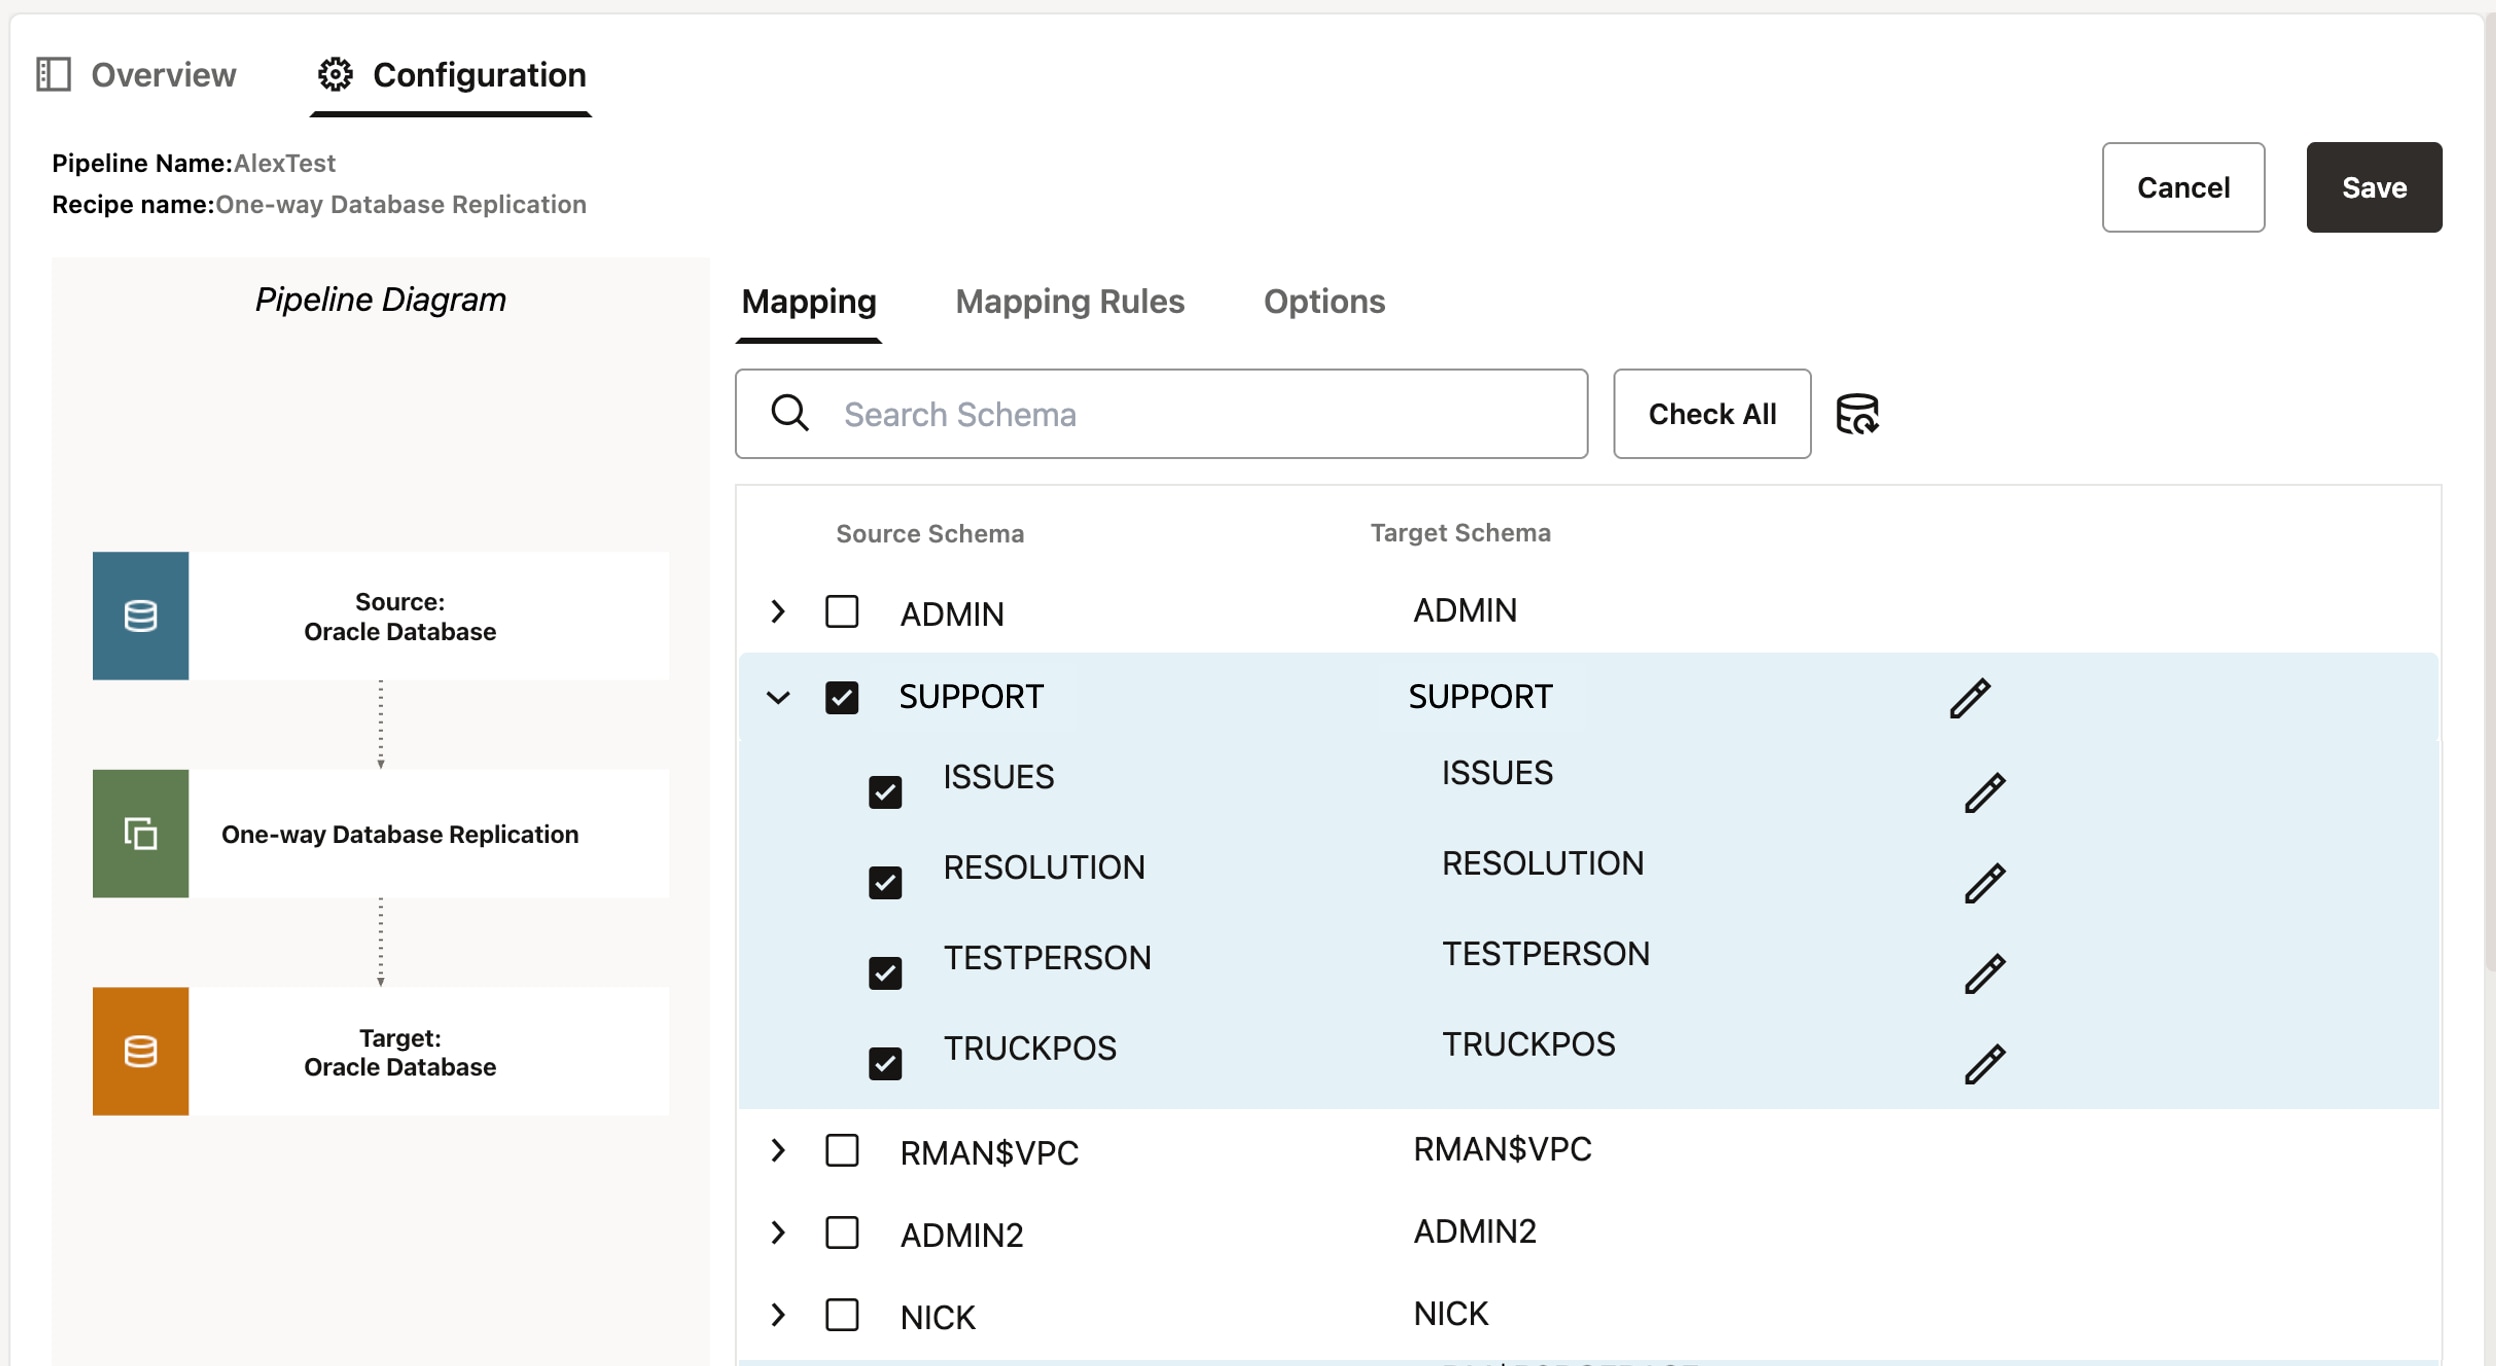This screenshot has height=1366, width=2496.
Task: Uncheck the RESOLUTION table checkbox
Action: click(885, 882)
